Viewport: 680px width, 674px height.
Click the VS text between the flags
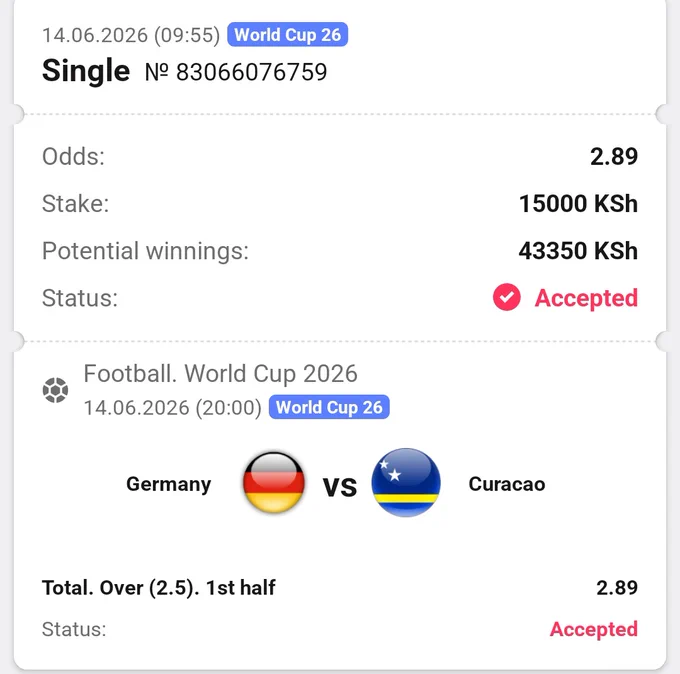click(x=340, y=487)
